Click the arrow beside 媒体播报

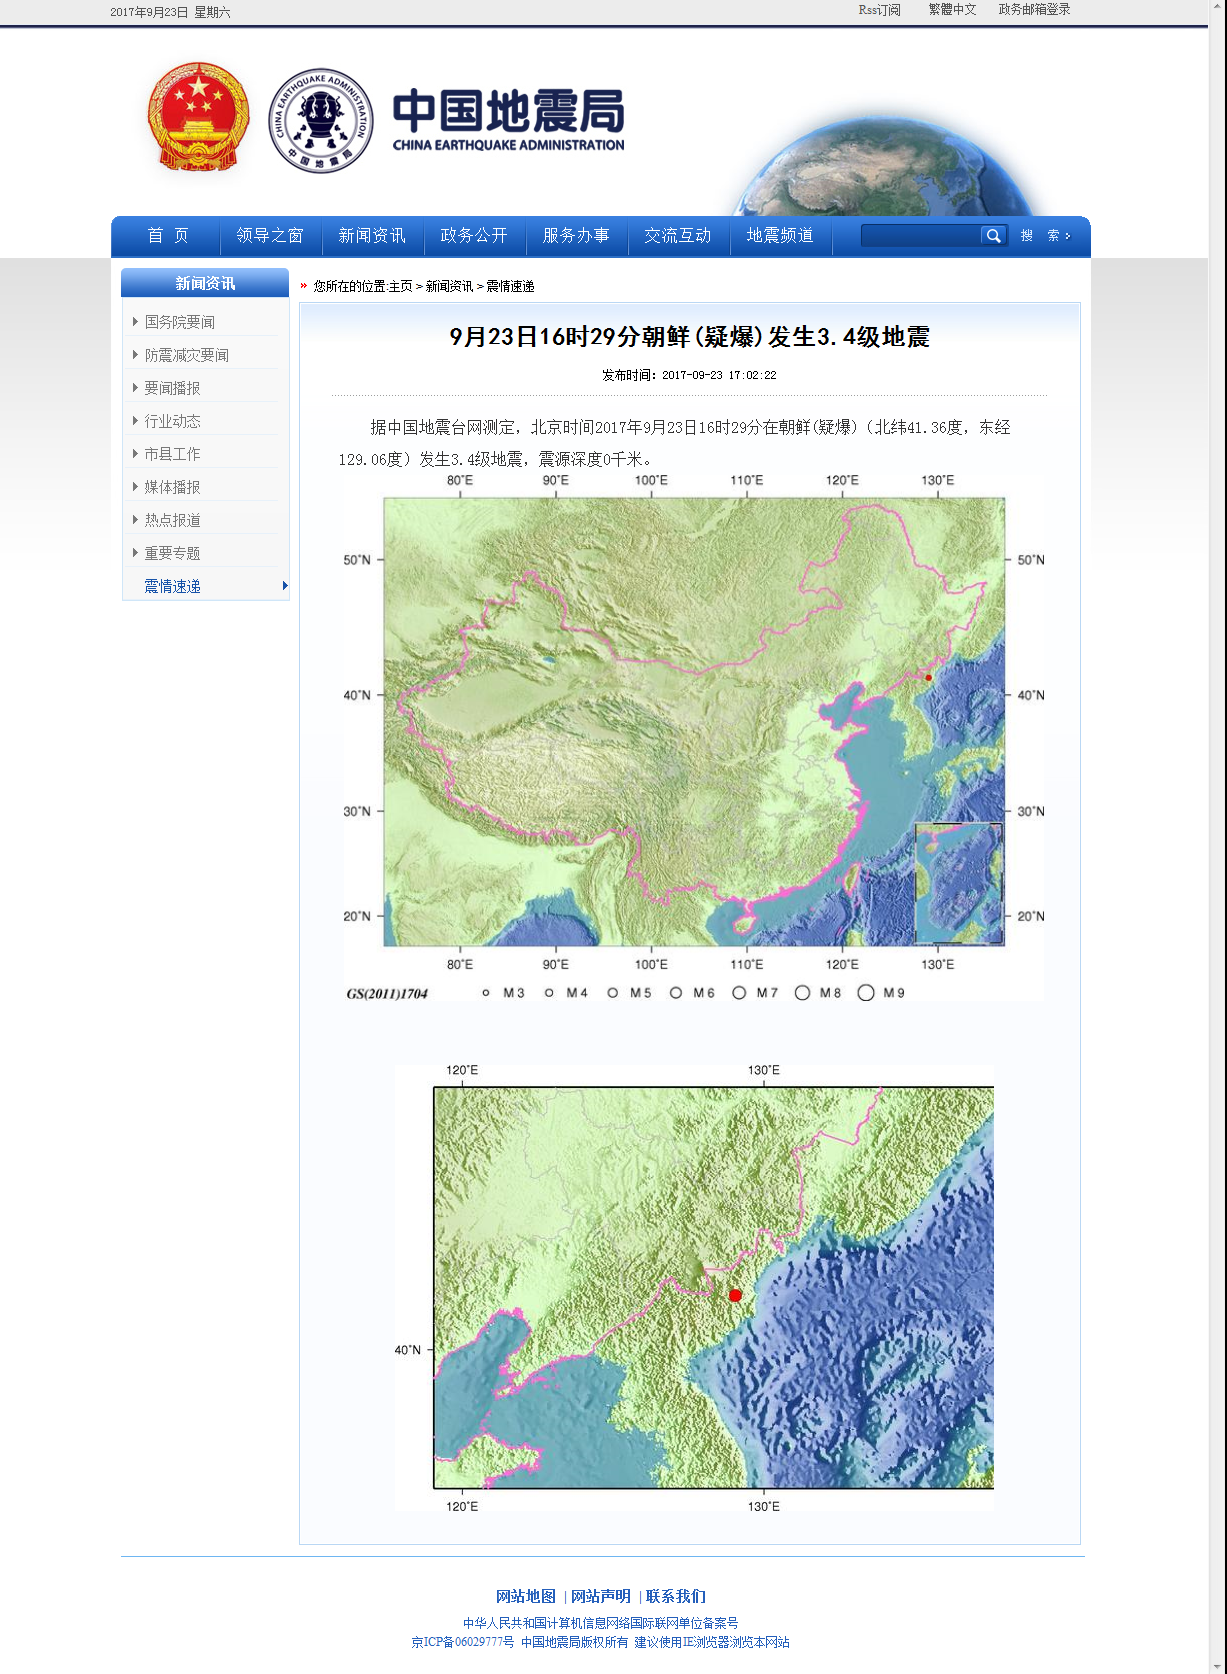[135, 486]
